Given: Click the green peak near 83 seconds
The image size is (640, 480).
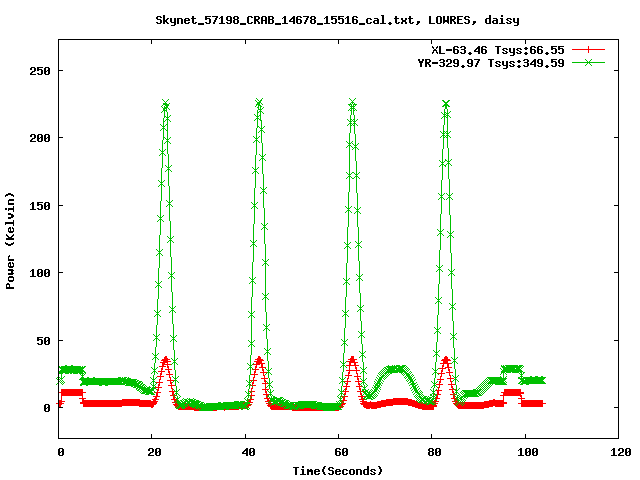Looking at the screenshot, I should point(446,104).
